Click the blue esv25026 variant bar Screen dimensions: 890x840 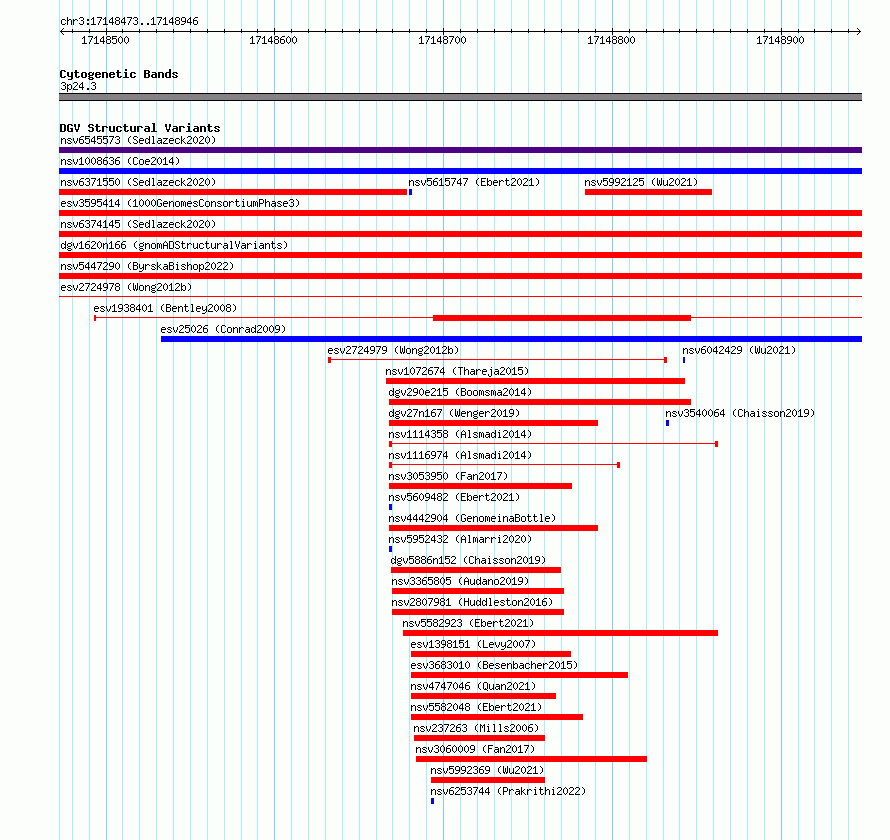(x=511, y=339)
